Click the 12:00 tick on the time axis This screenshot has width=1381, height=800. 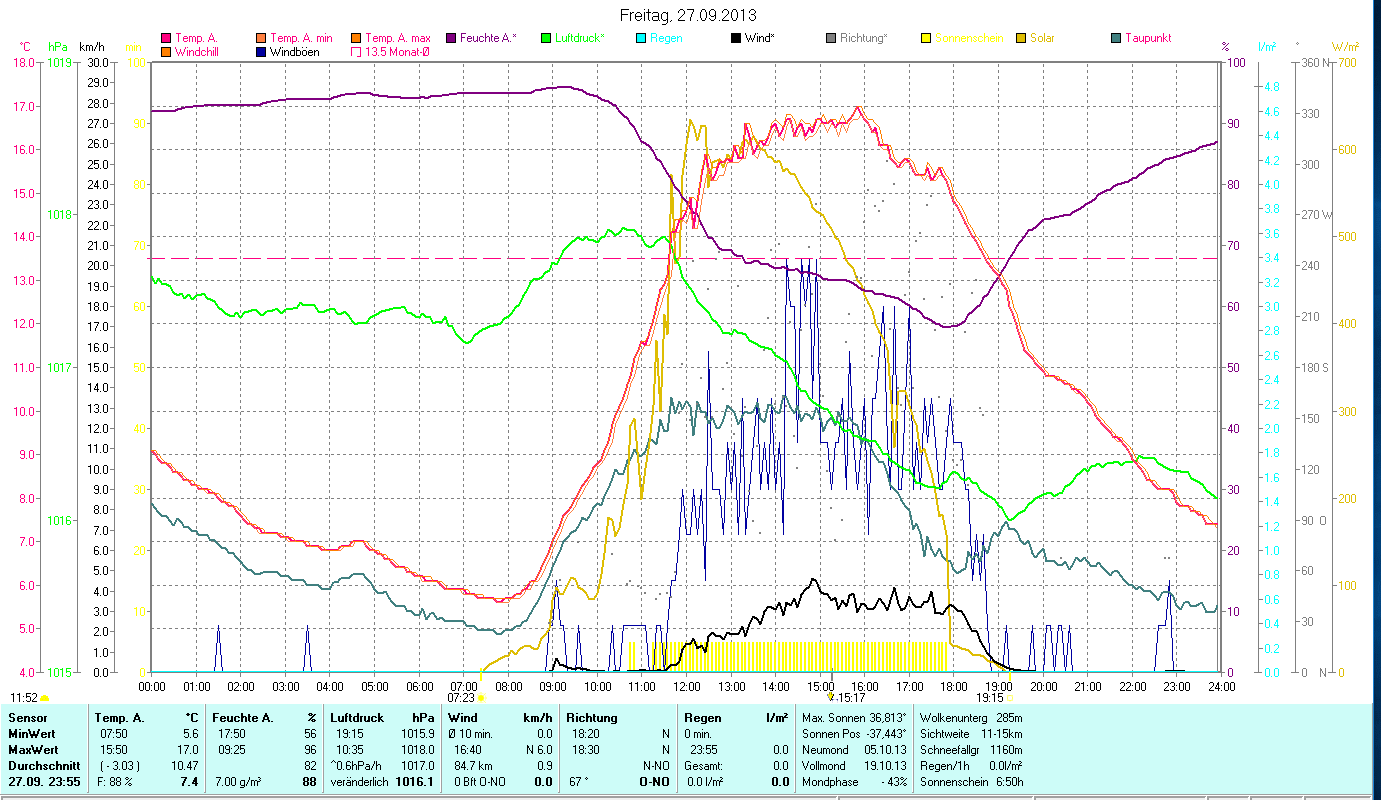(x=686, y=686)
